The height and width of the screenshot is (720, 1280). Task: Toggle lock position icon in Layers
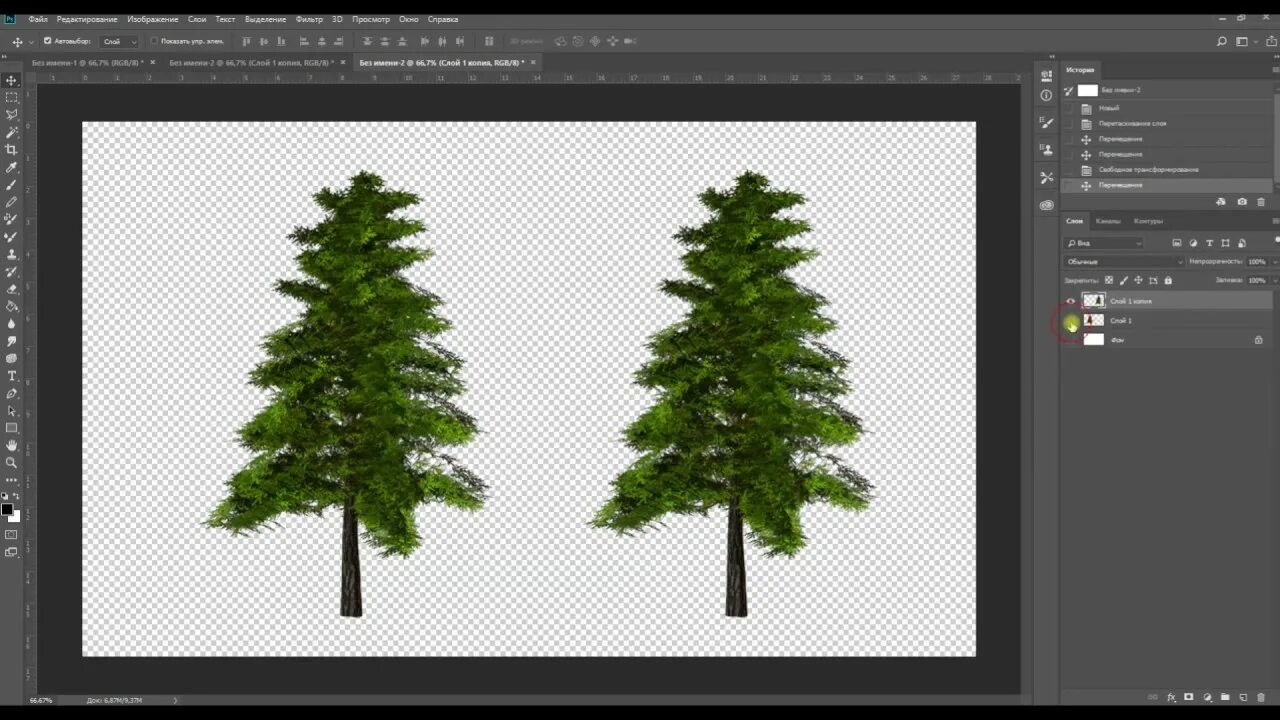pos(1138,281)
